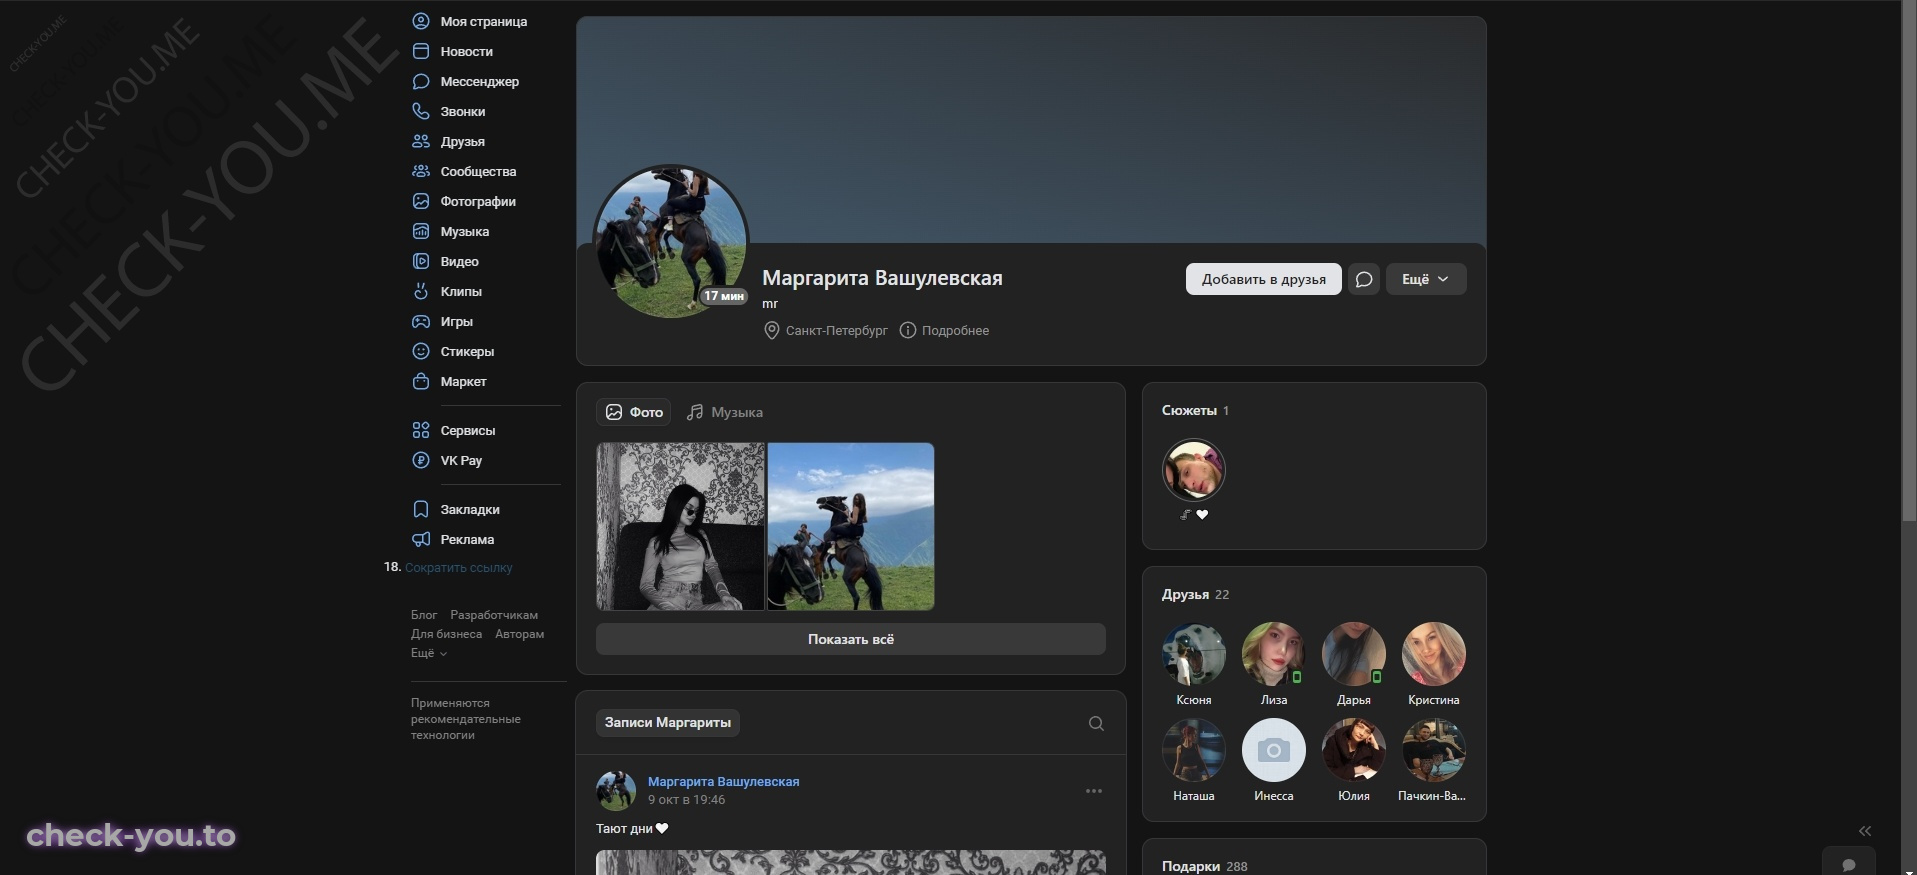Collapse chat panel with double-chevron icon

1865,831
